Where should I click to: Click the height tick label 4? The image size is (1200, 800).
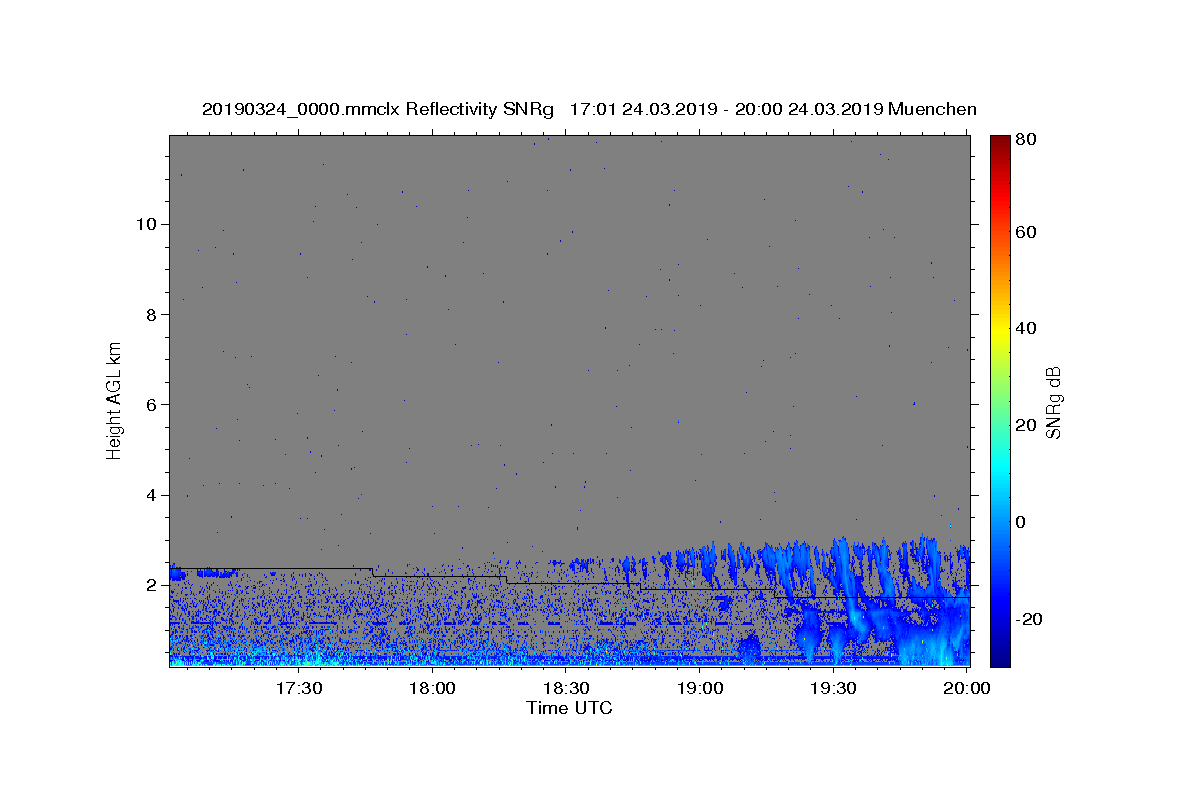pyautogui.click(x=151, y=495)
